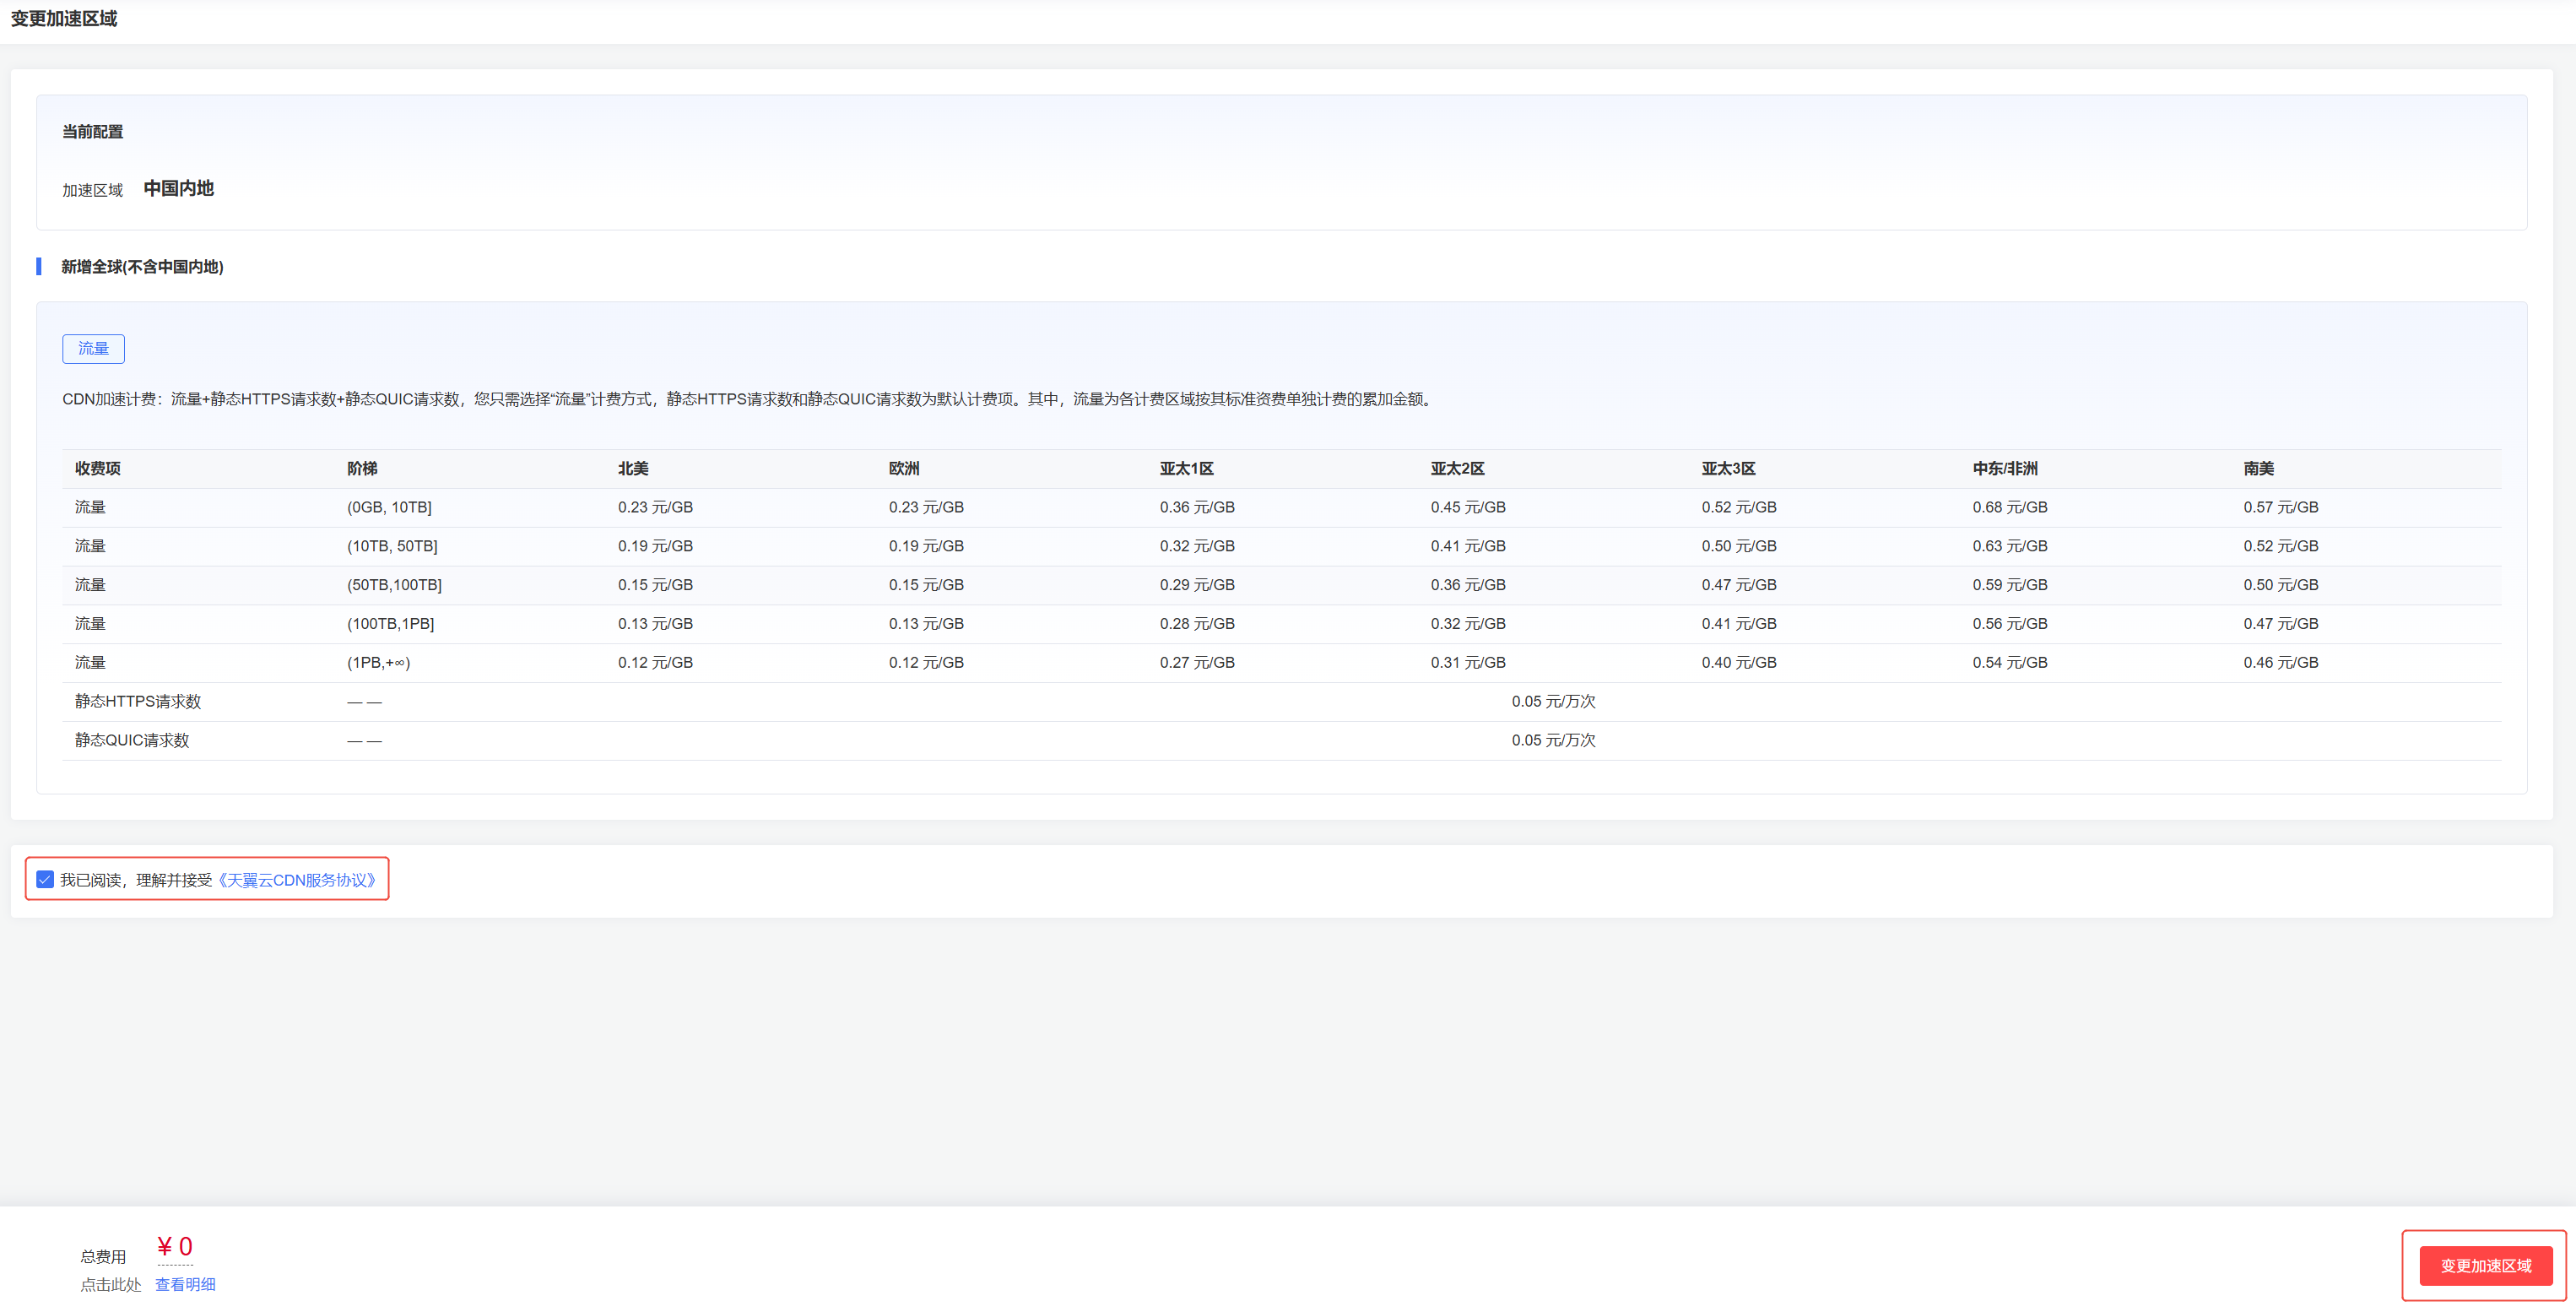Click the 0.31 元/GB price cell
Viewport: 2576px width, 1312px height.
[x=1467, y=663]
